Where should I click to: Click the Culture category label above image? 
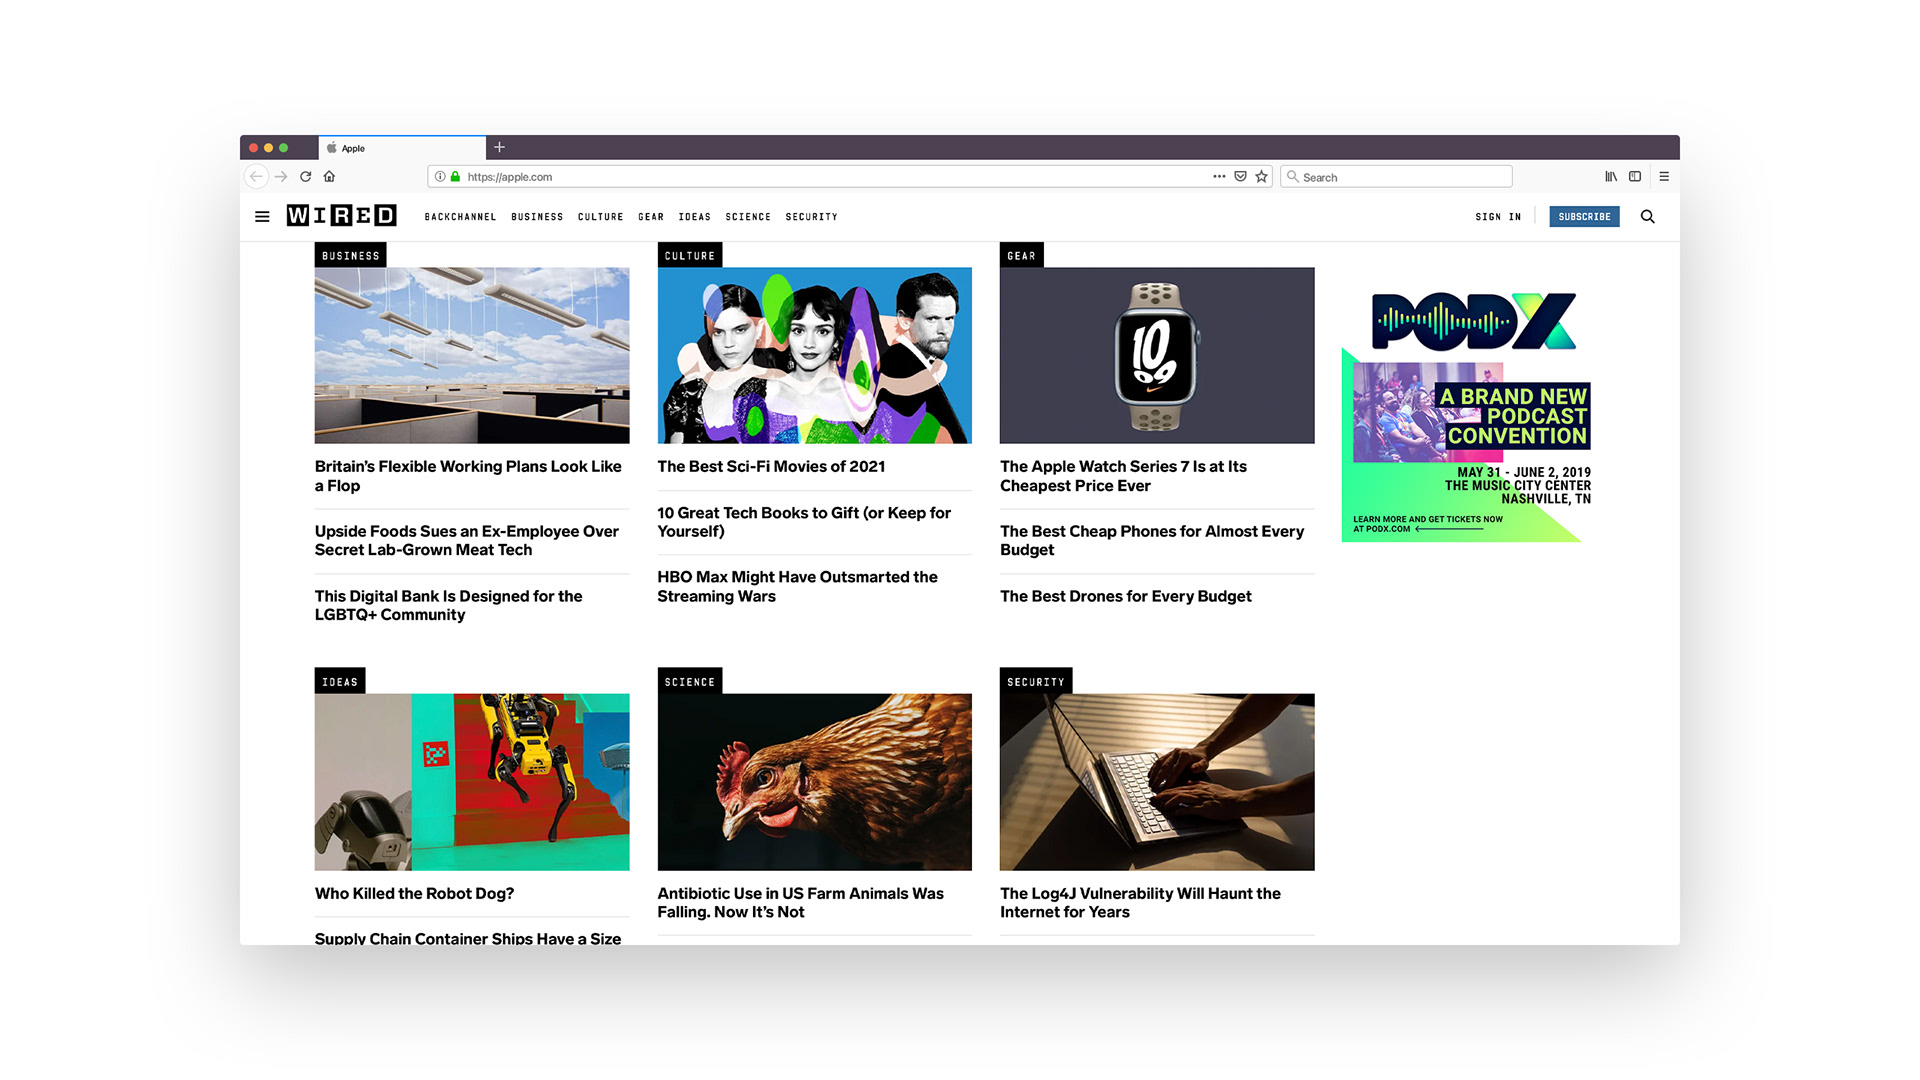coord(690,256)
